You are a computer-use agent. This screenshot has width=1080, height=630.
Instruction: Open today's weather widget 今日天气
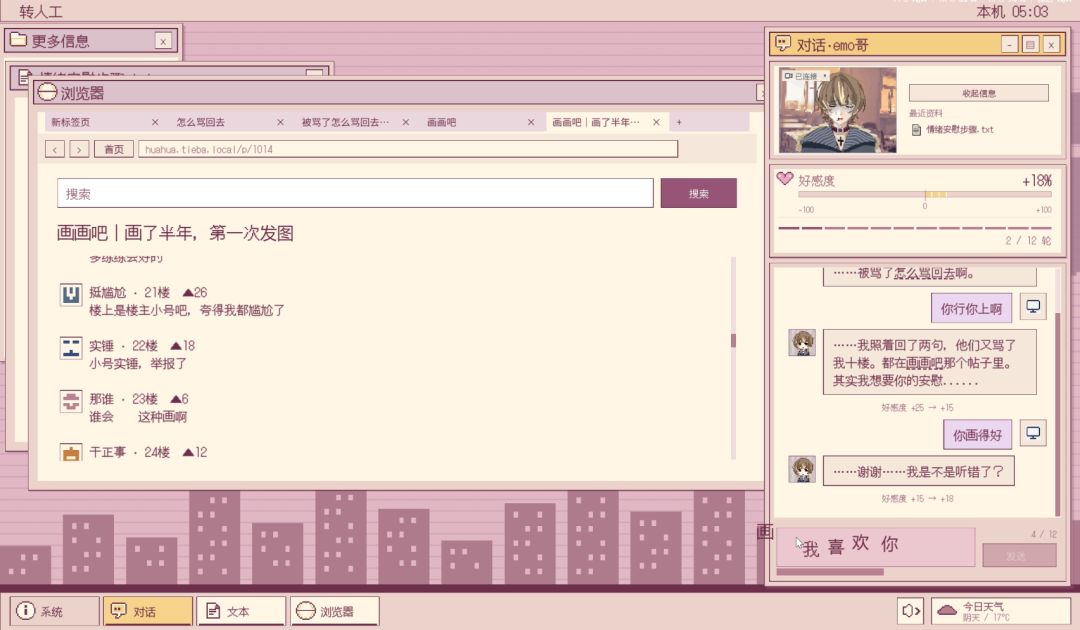(x=1000, y=611)
